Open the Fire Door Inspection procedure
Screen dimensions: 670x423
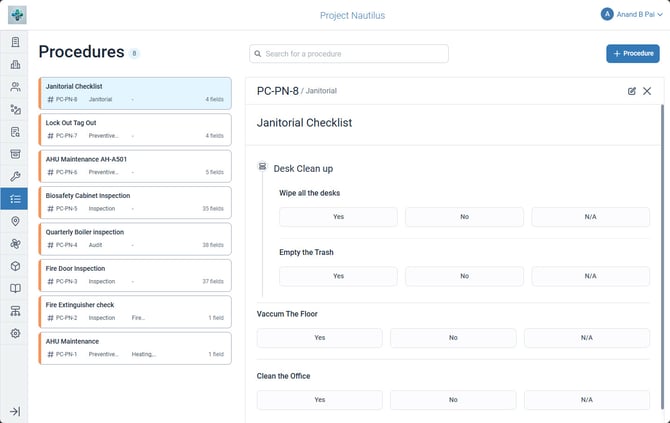click(x=135, y=275)
